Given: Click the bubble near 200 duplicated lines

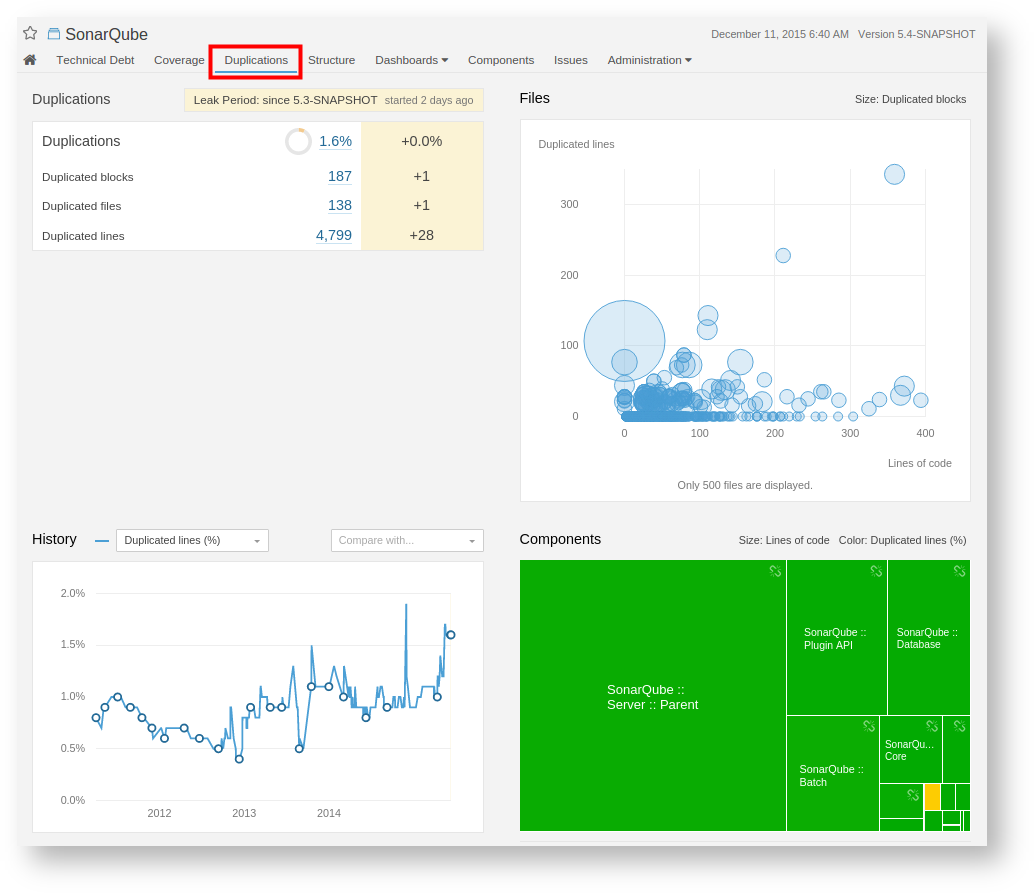Looking at the screenshot, I should 783,256.
